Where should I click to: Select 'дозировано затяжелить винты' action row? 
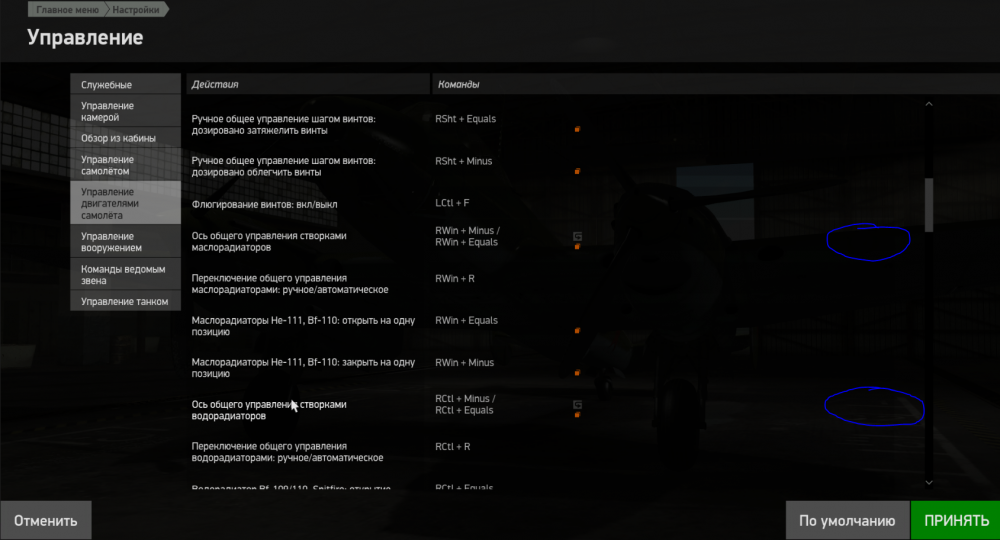[x=283, y=124]
